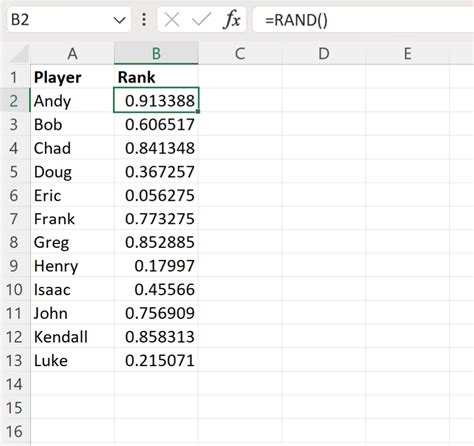This screenshot has width=474, height=446.
Task: Click the cell with value 0.367257
Action: click(x=156, y=172)
